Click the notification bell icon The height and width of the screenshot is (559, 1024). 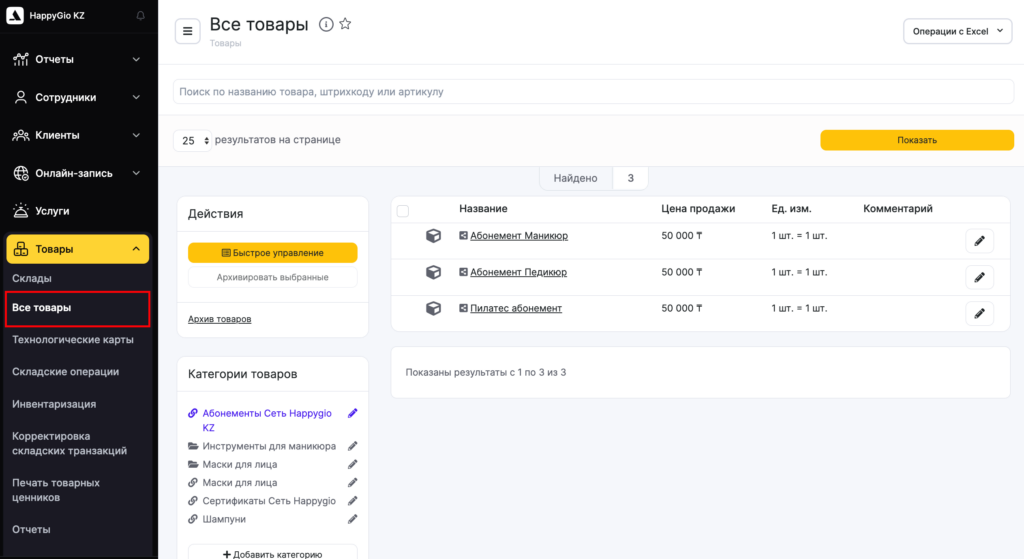click(x=139, y=16)
